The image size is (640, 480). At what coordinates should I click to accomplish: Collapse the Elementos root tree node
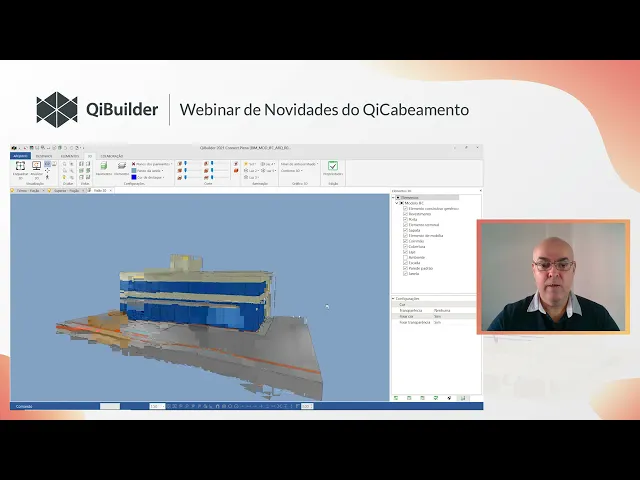coord(393,198)
